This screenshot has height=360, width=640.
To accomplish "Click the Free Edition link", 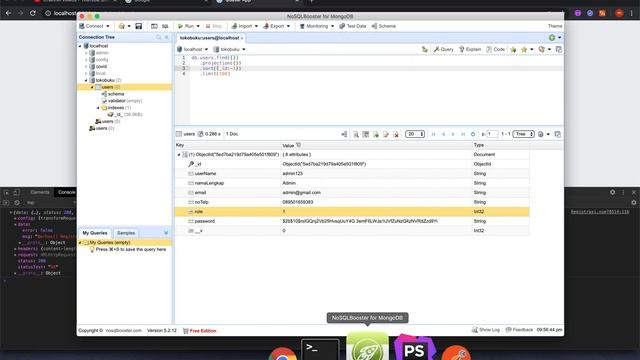I will point(200,331).
